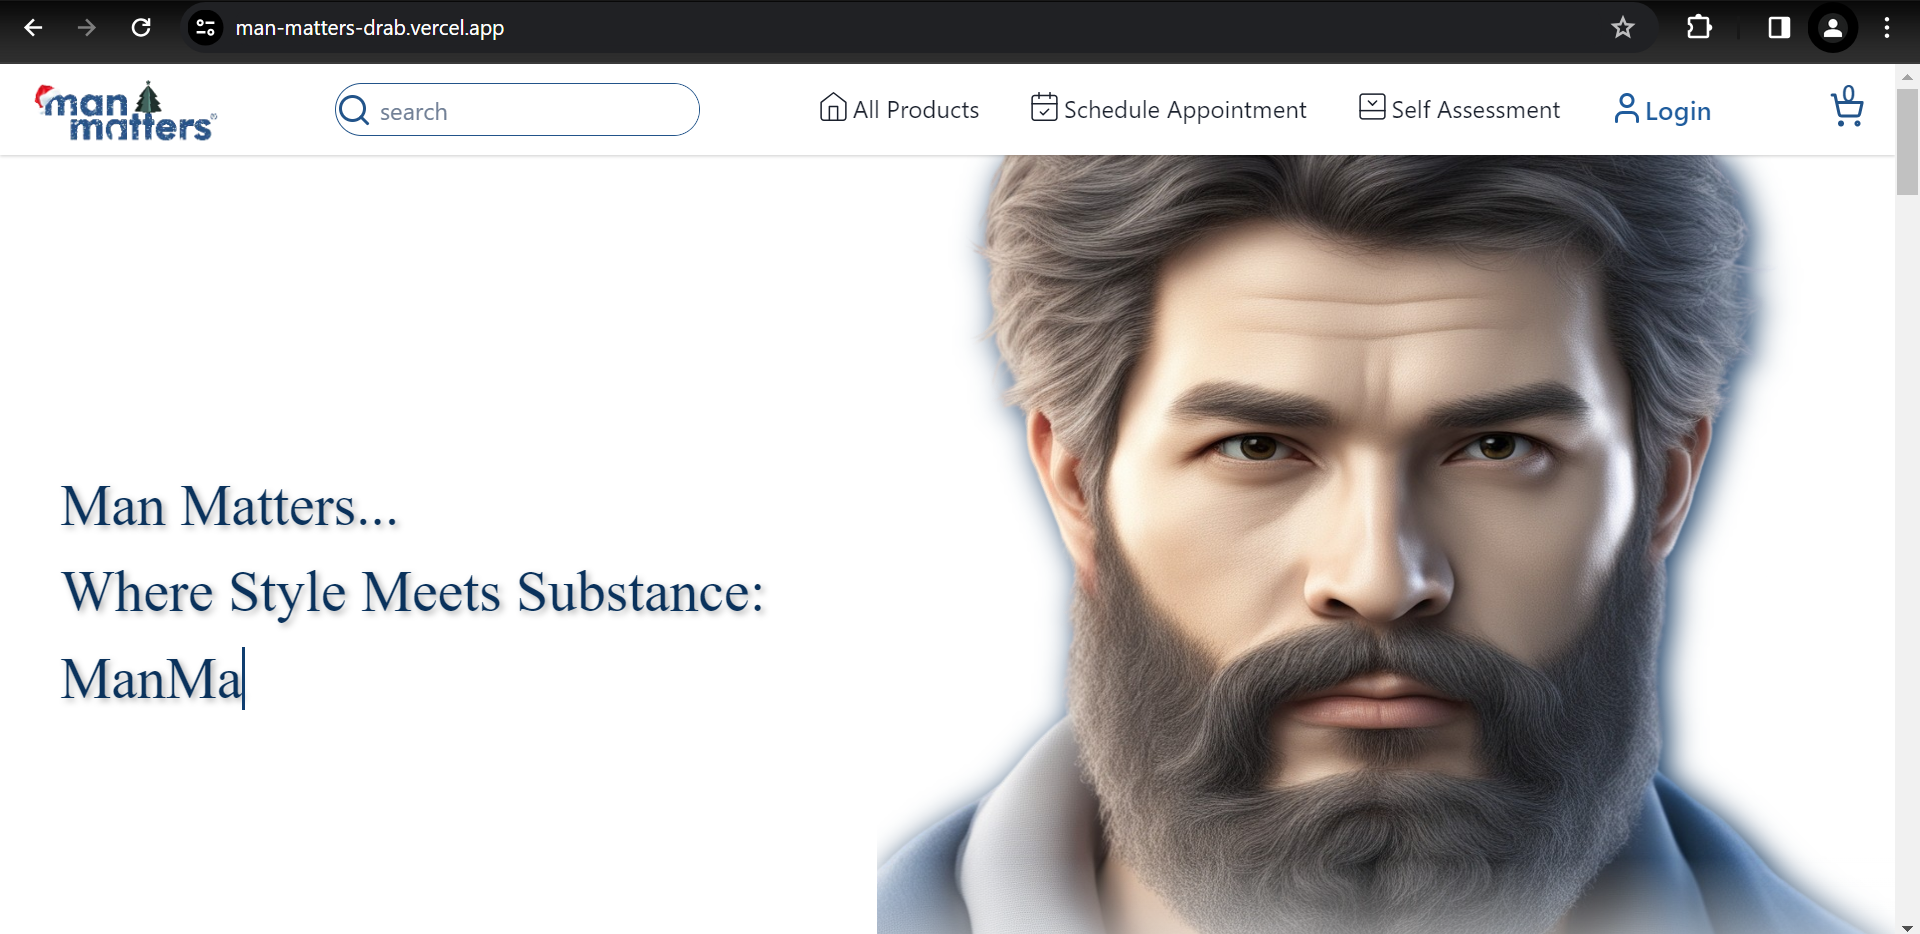Click the scrollbar down arrow
Screen dimensions: 1920x934
coord(1907,927)
